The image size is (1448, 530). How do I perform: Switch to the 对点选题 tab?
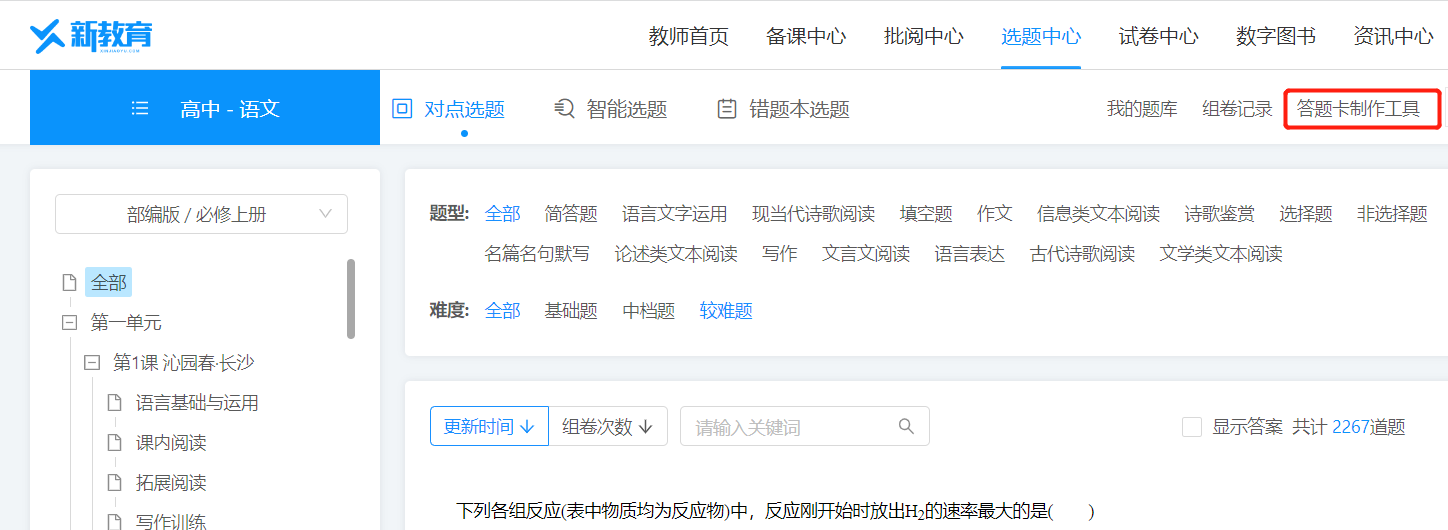coord(448,109)
